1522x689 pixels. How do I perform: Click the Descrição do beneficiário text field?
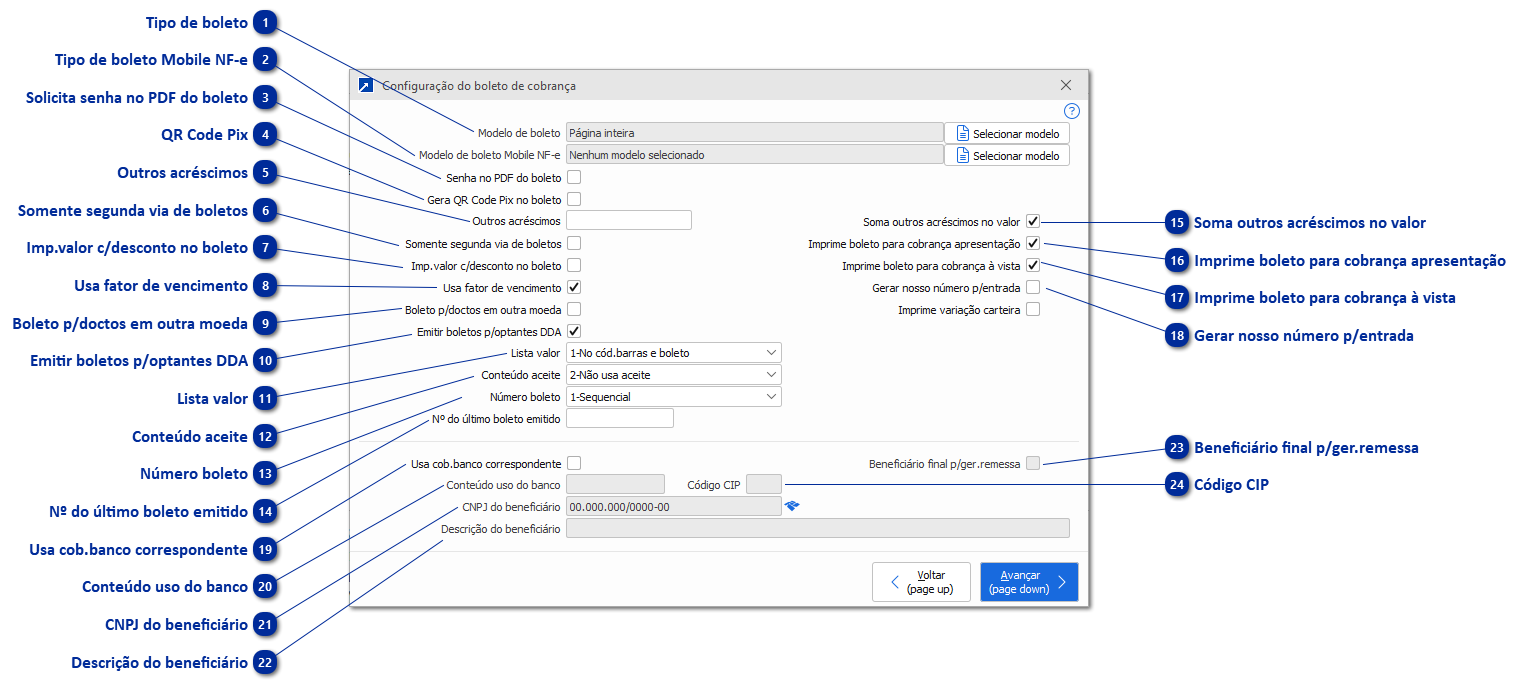tap(818, 527)
